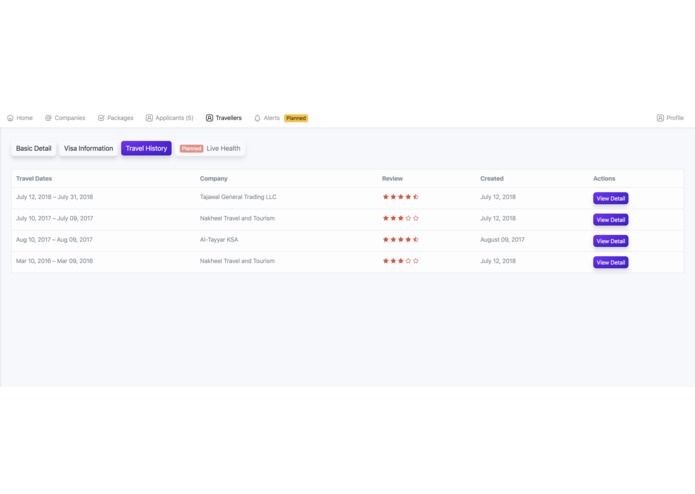Click star rating for Tajawal General Trading

pyautogui.click(x=401, y=197)
